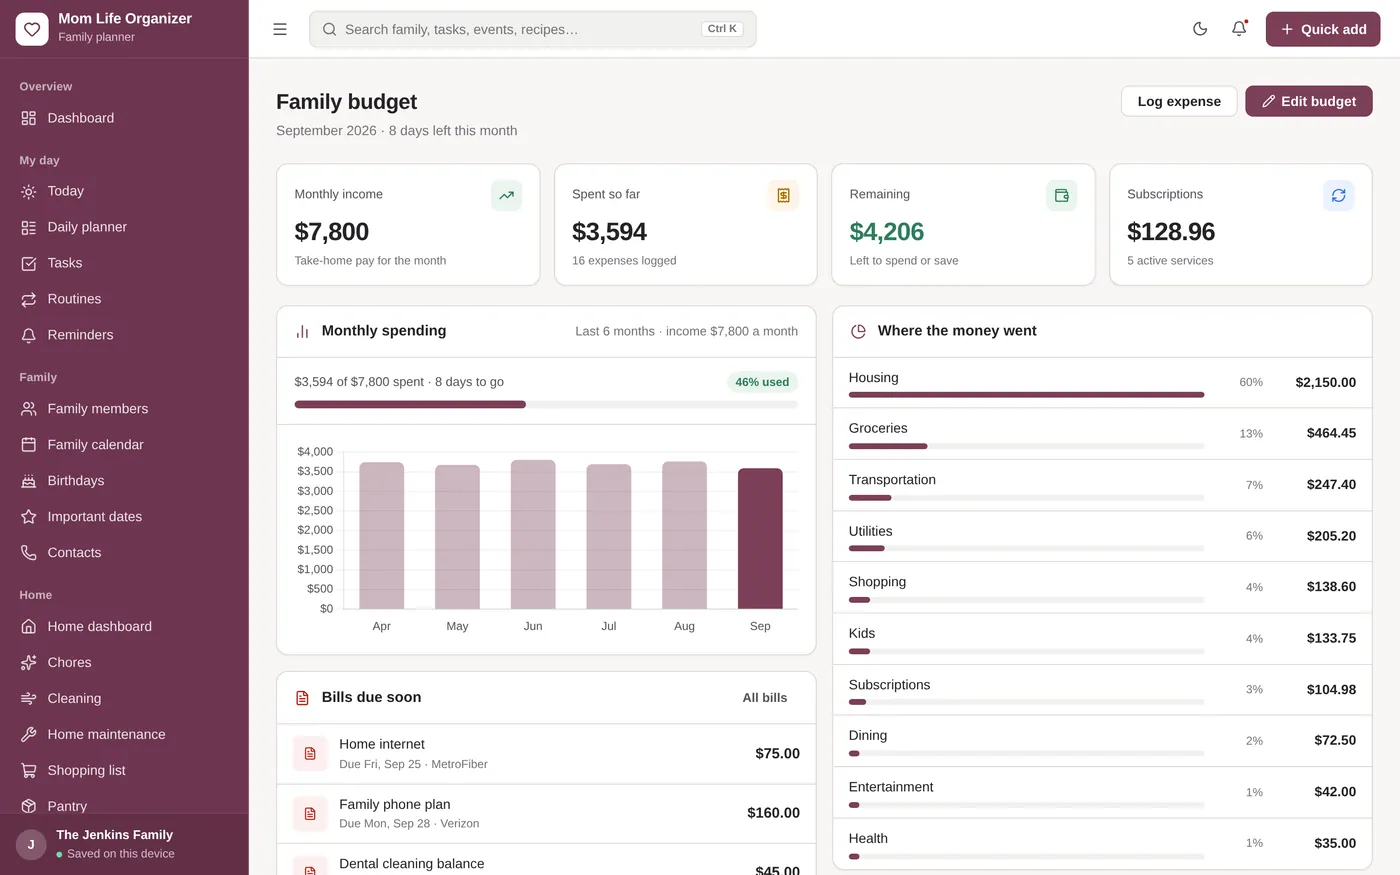Select Cleaning in the sidebar
Viewport: 1400px width, 875px height.
tap(124, 699)
